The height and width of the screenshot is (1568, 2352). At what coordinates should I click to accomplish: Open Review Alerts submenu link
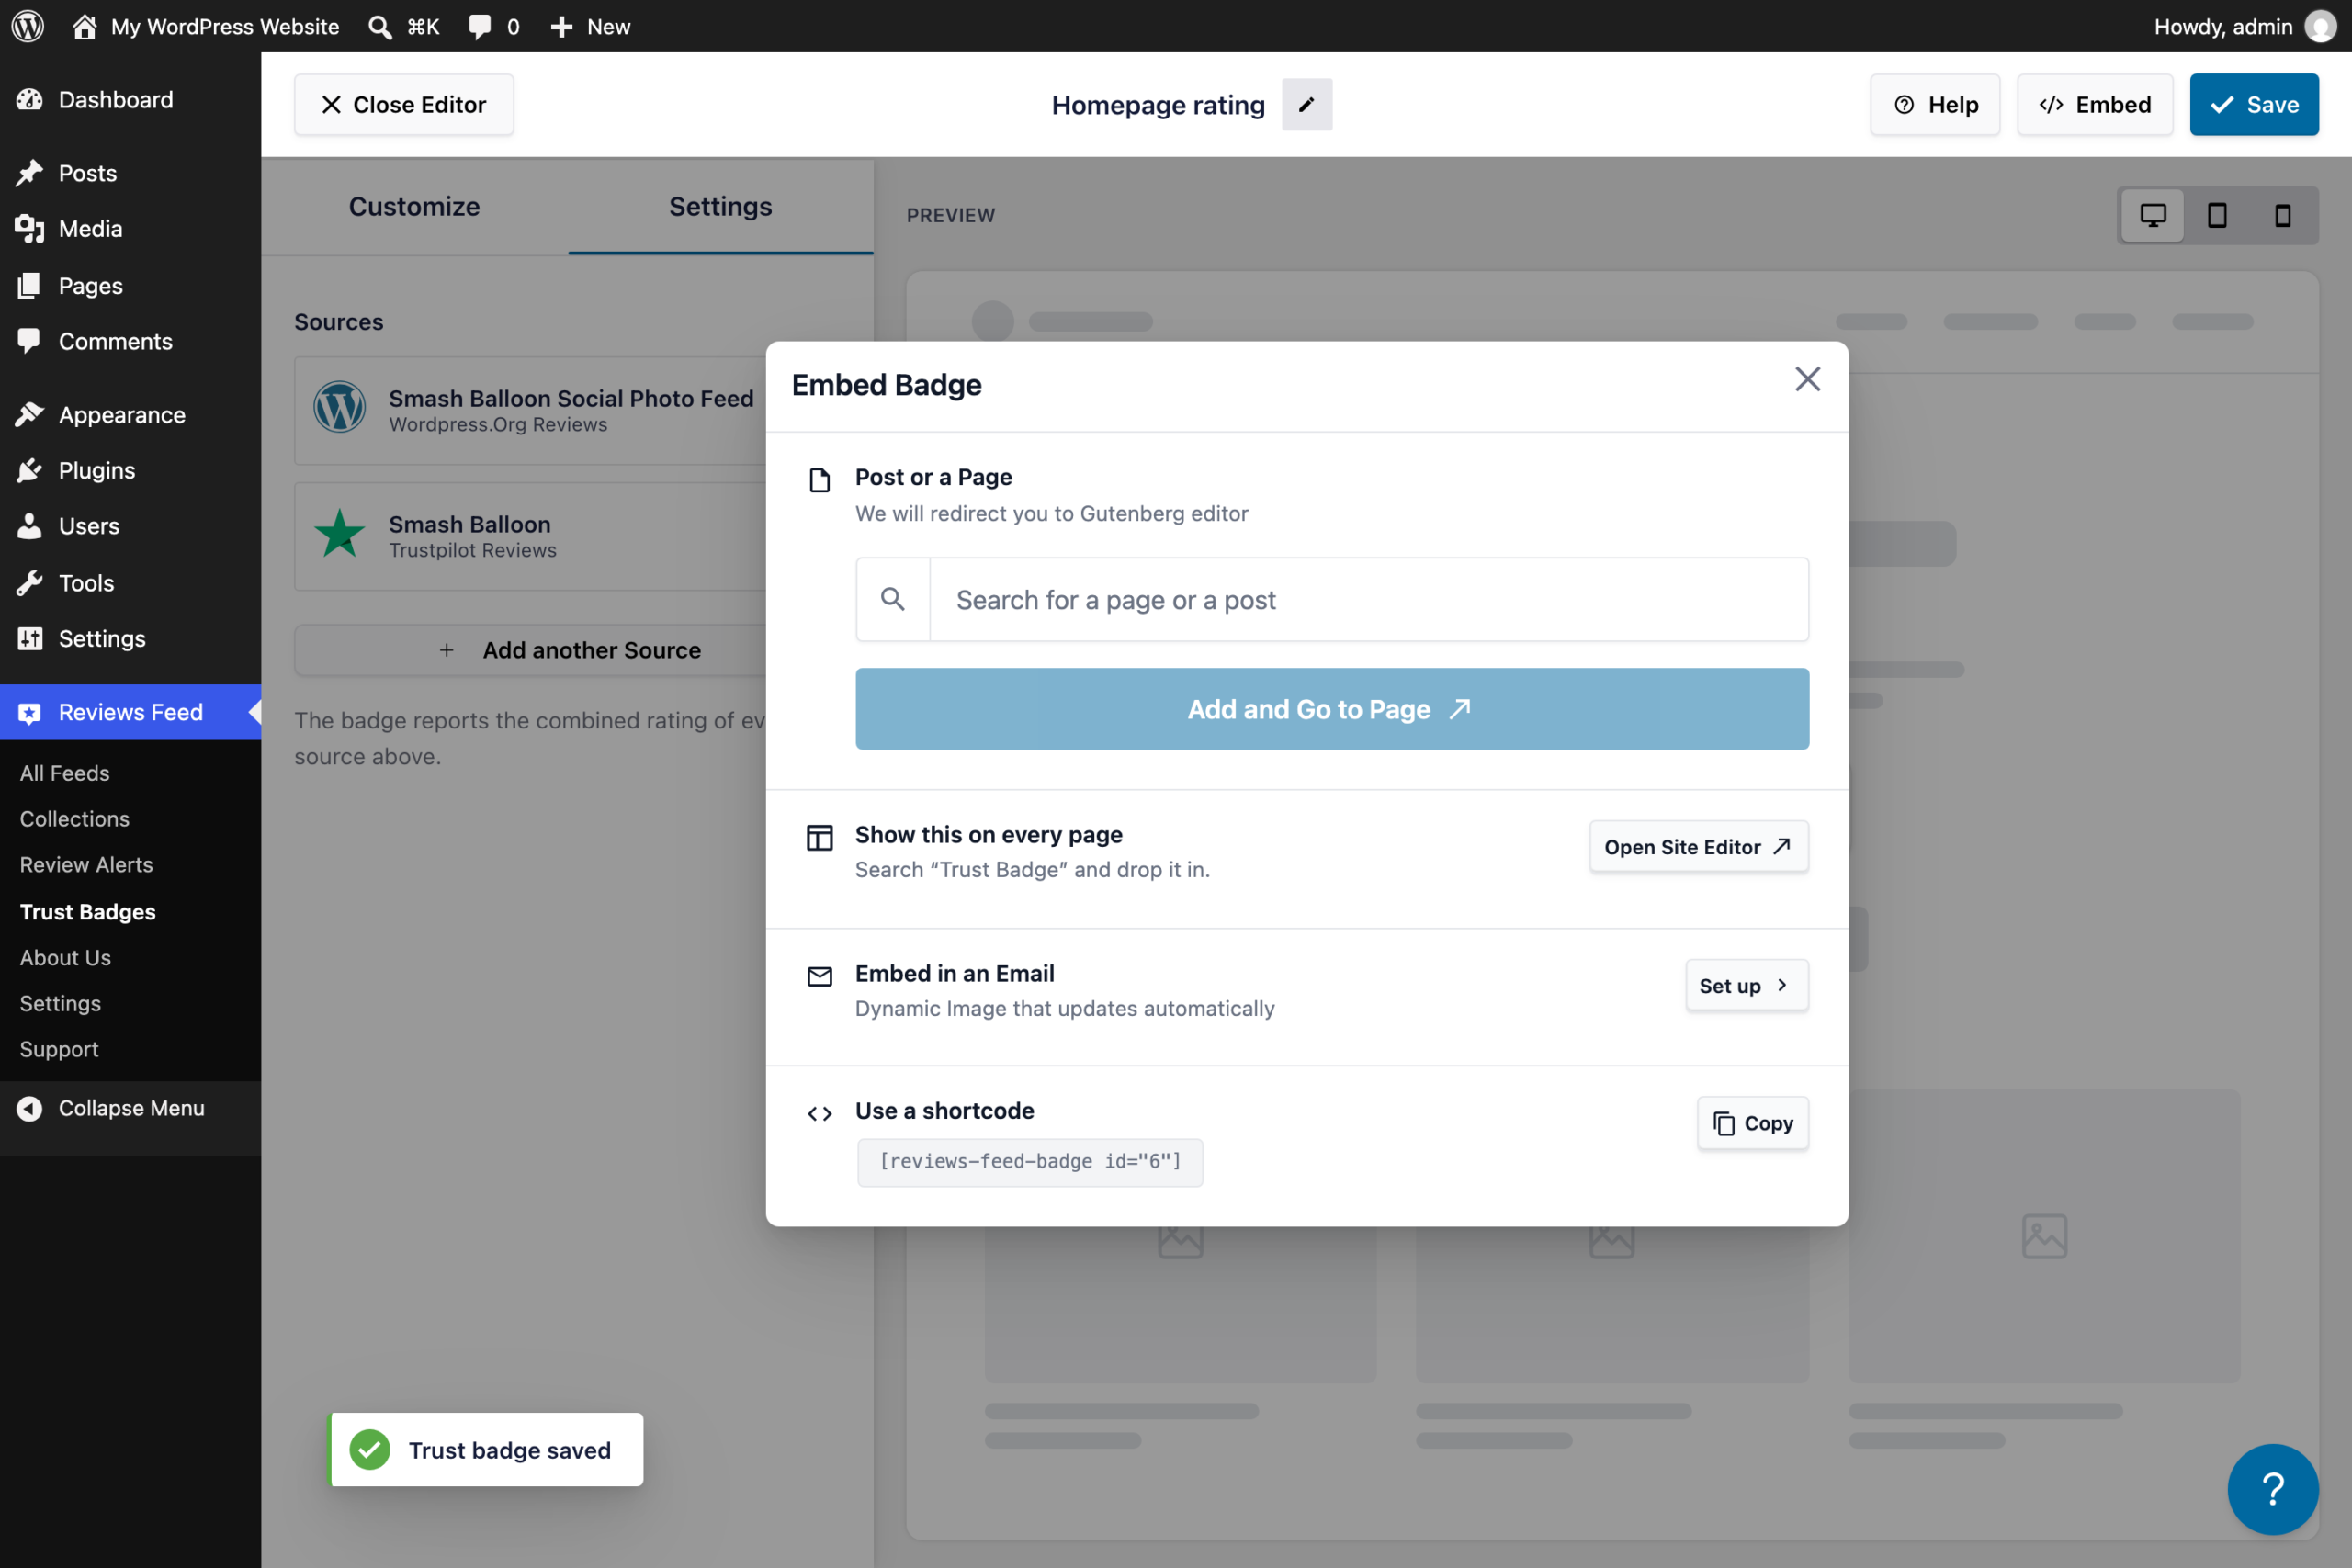pyautogui.click(x=86, y=864)
